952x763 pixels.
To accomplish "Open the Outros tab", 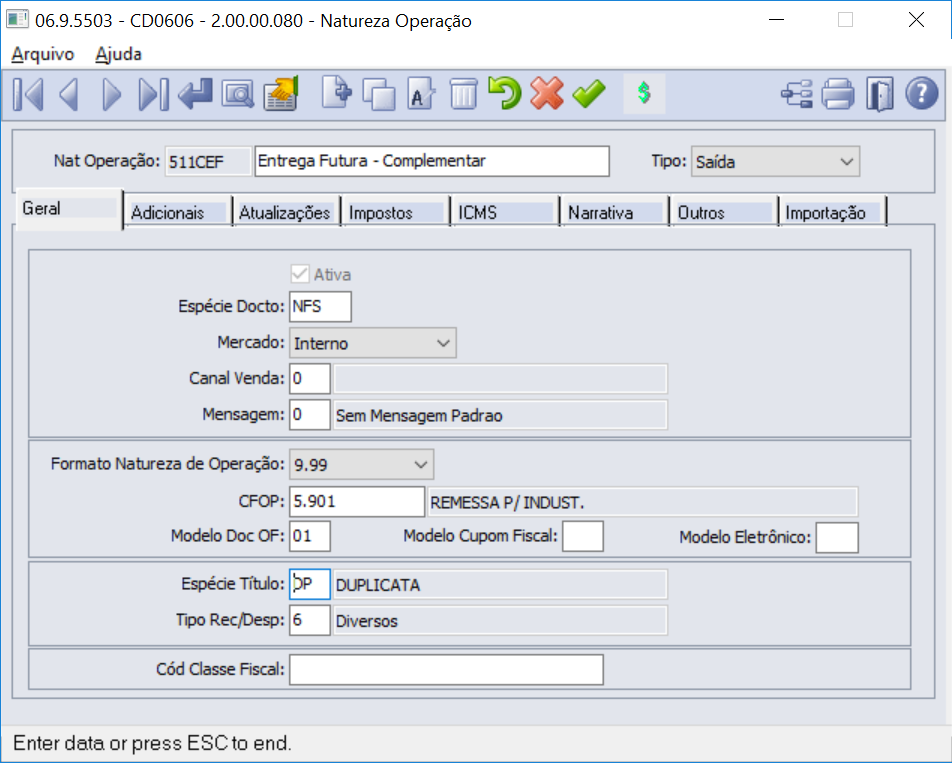I will pos(724,212).
